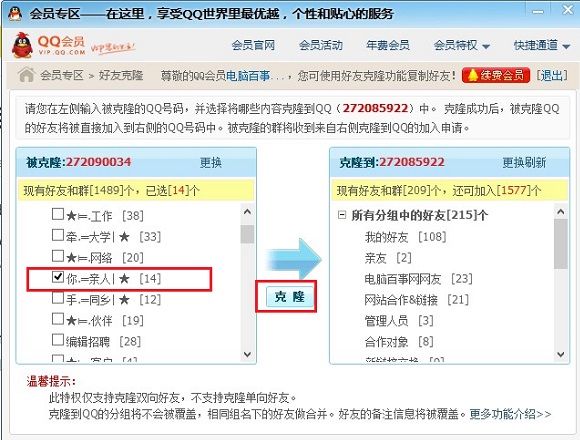The width and height of the screenshot is (580, 440).
Task: Check the 编辑招聘 [28] group checkbox
Action: pos(58,340)
